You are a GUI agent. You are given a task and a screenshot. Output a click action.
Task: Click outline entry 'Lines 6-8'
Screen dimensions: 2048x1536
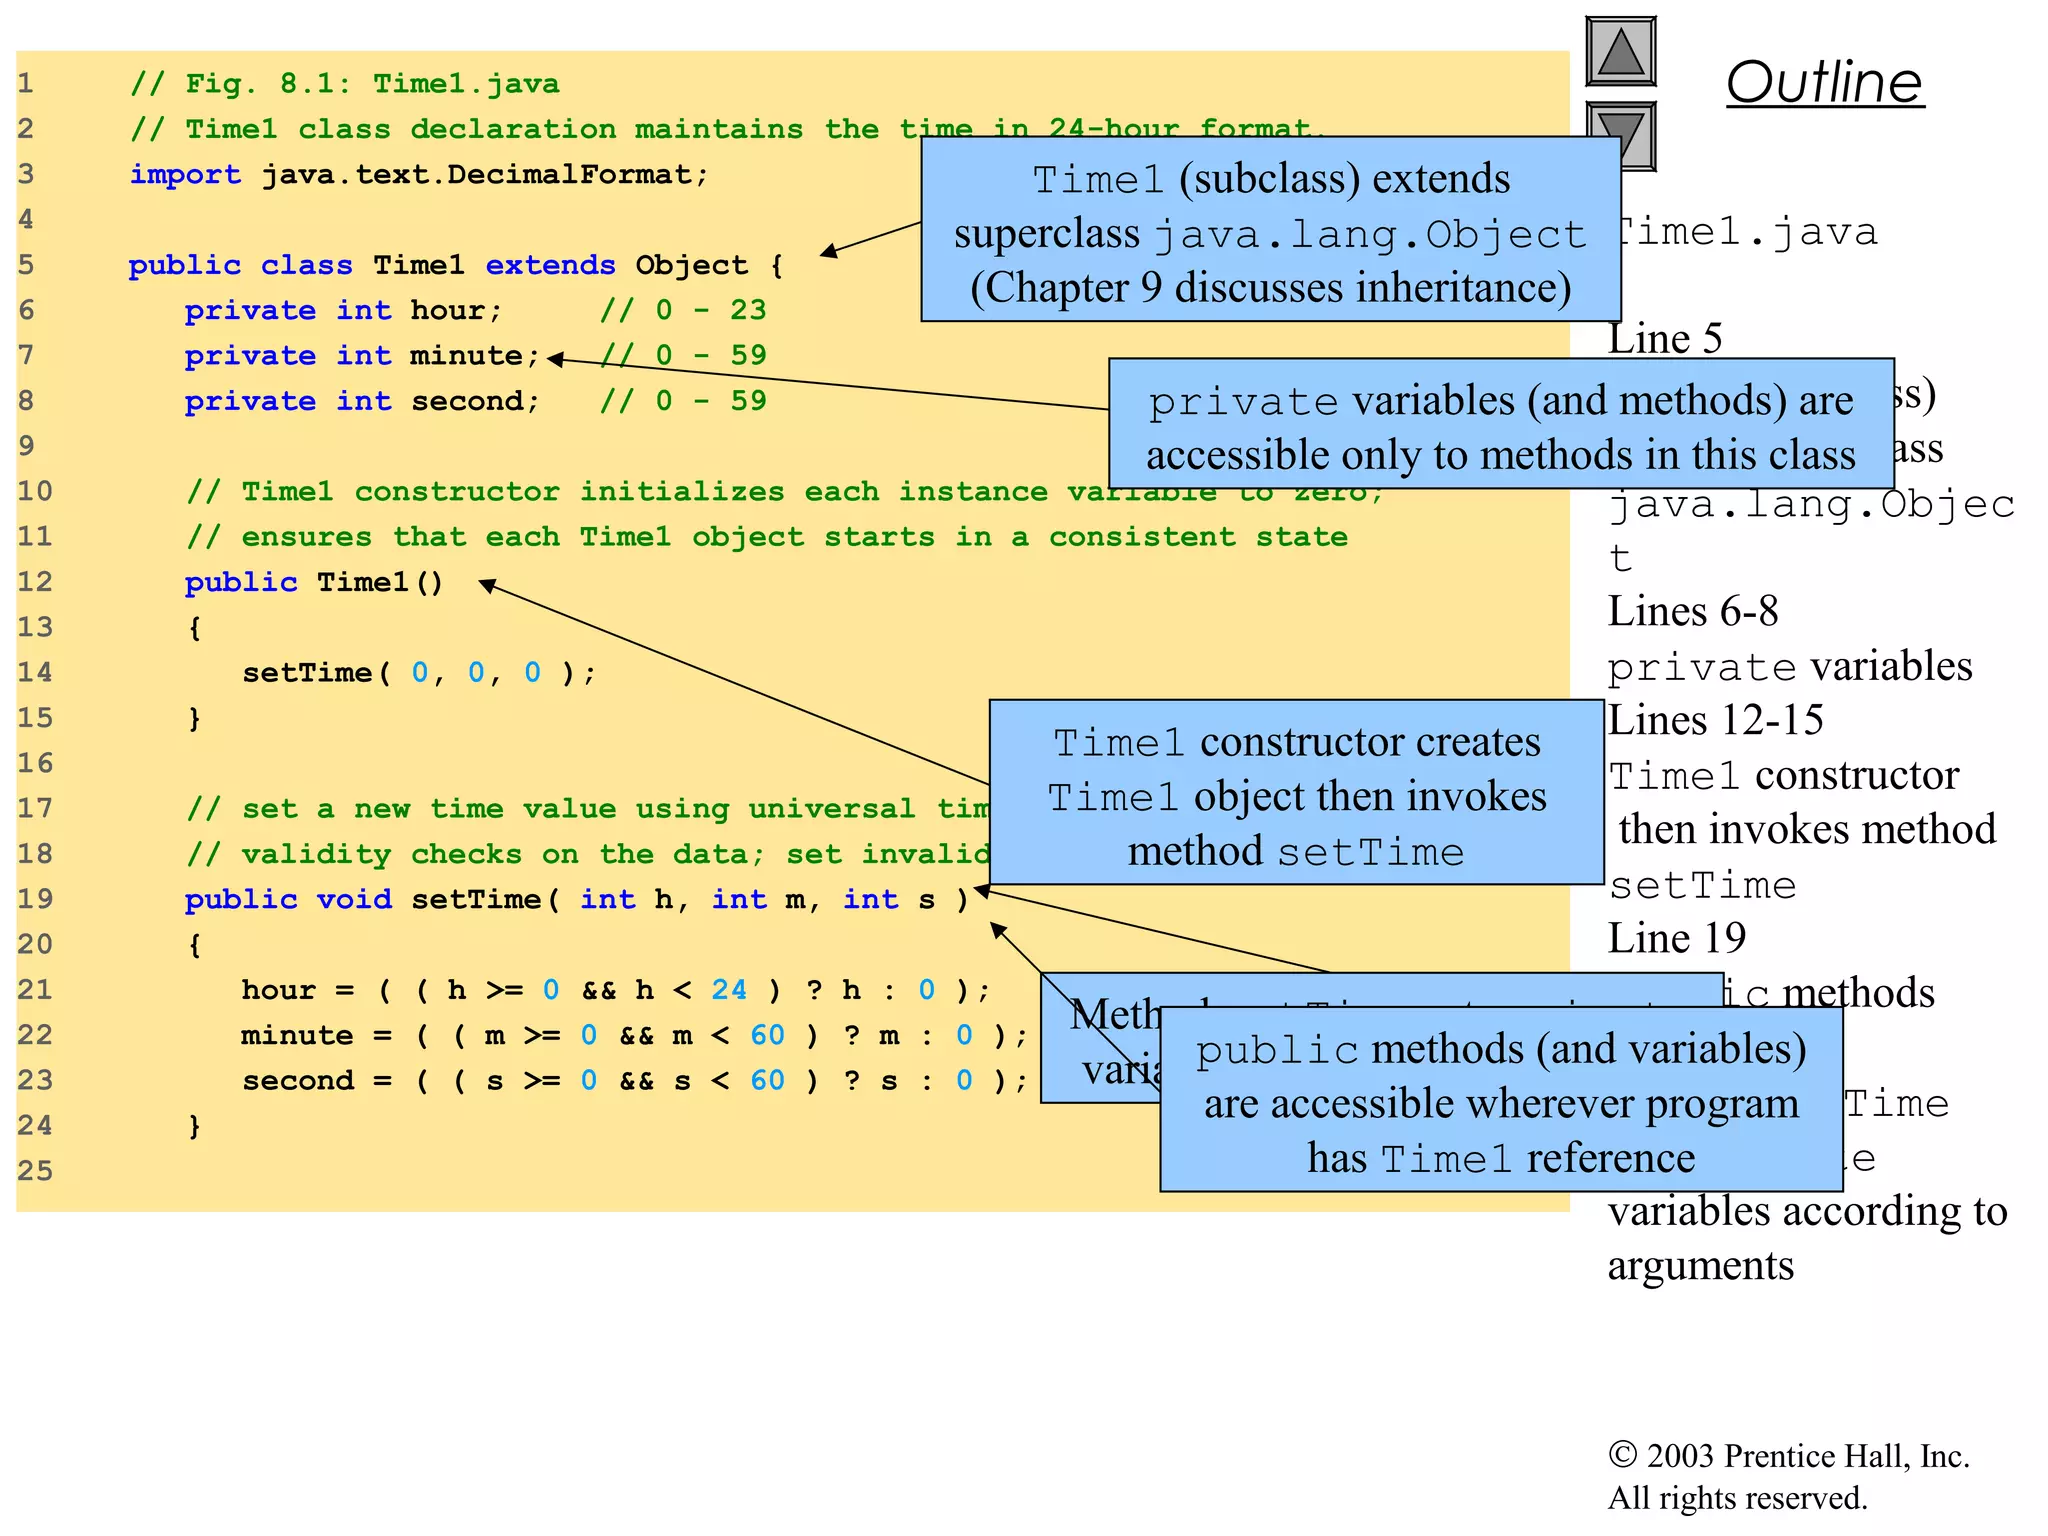(x=1693, y=611)
